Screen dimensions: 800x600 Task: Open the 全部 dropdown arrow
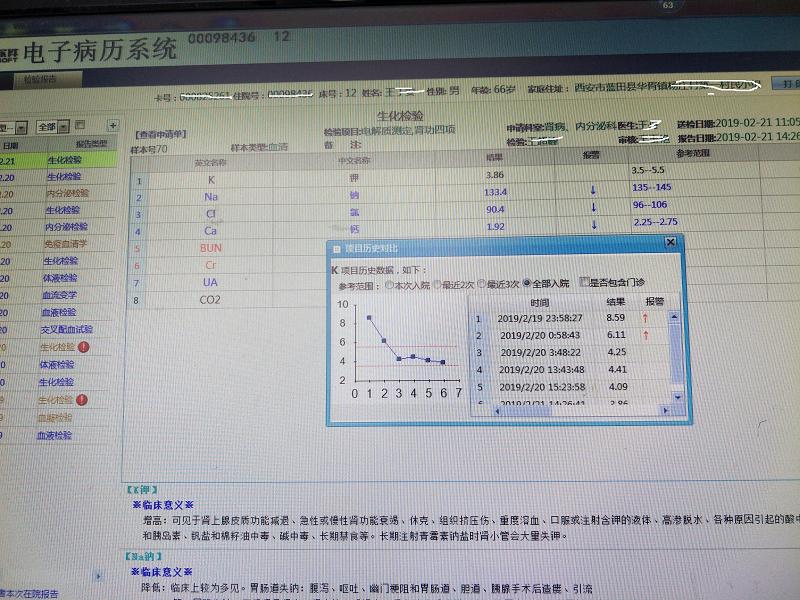pyautogui.click(x=63, y=127)
